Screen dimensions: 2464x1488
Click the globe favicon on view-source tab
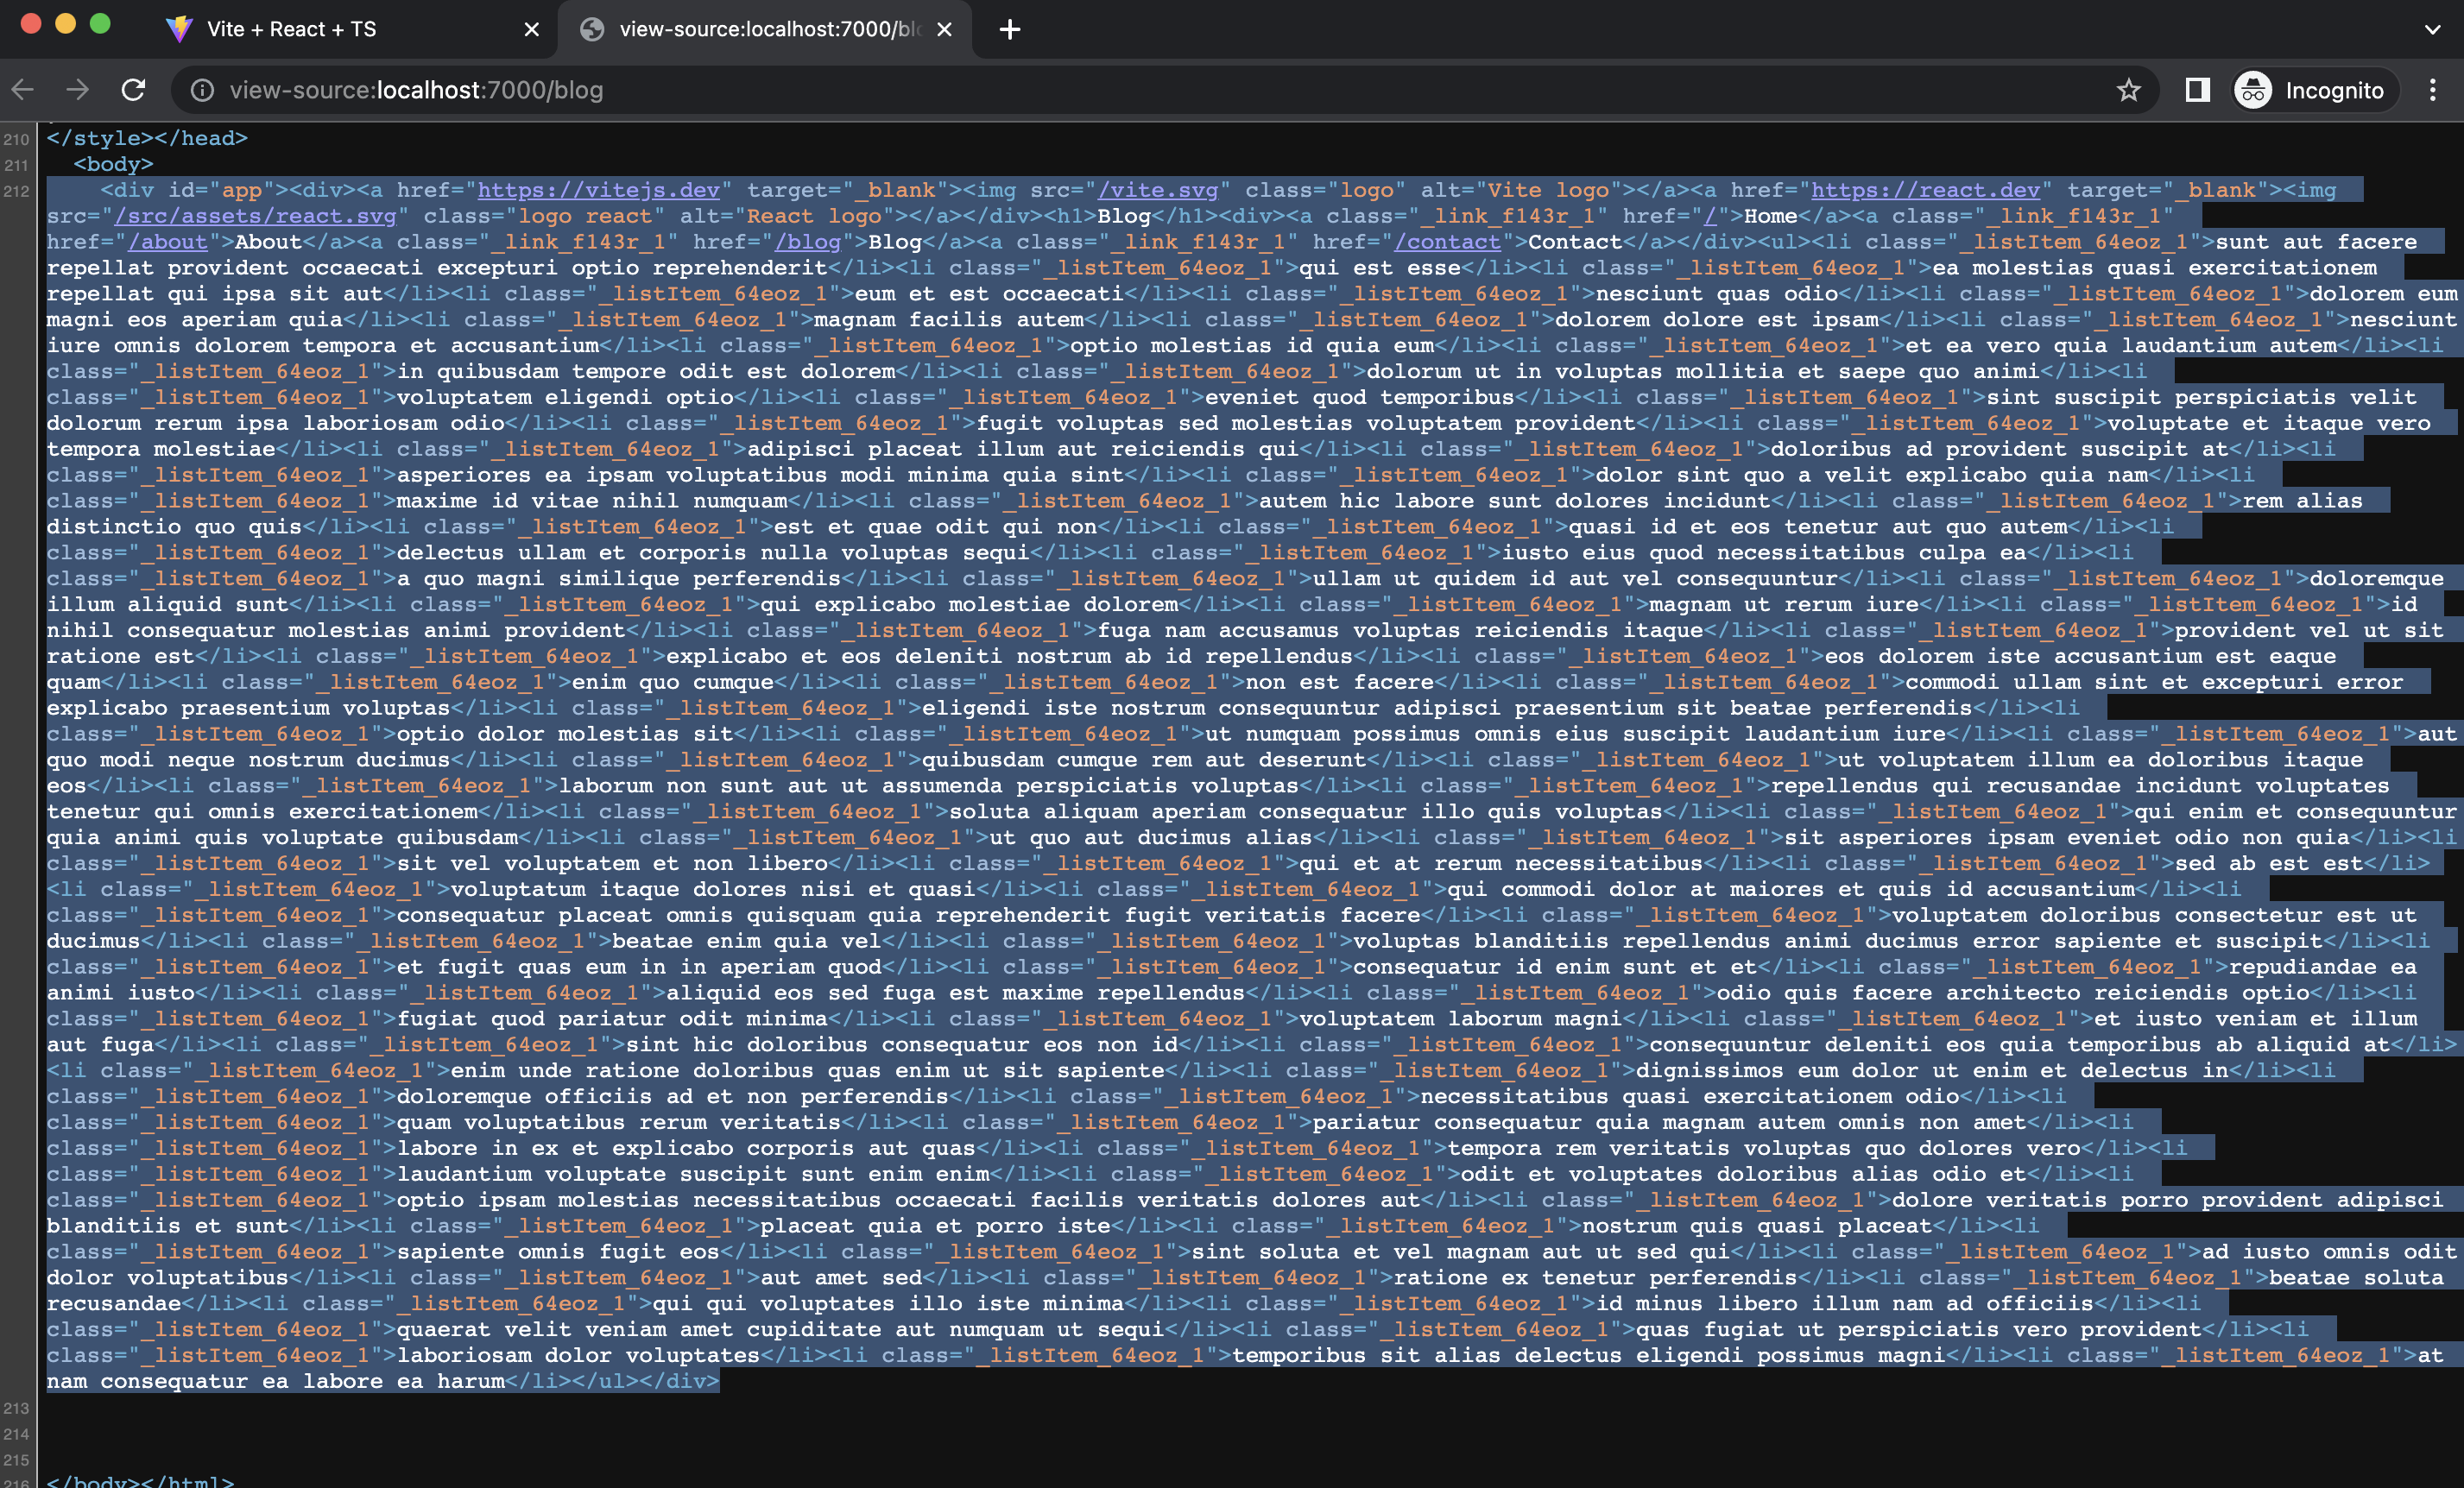(592, 29)
